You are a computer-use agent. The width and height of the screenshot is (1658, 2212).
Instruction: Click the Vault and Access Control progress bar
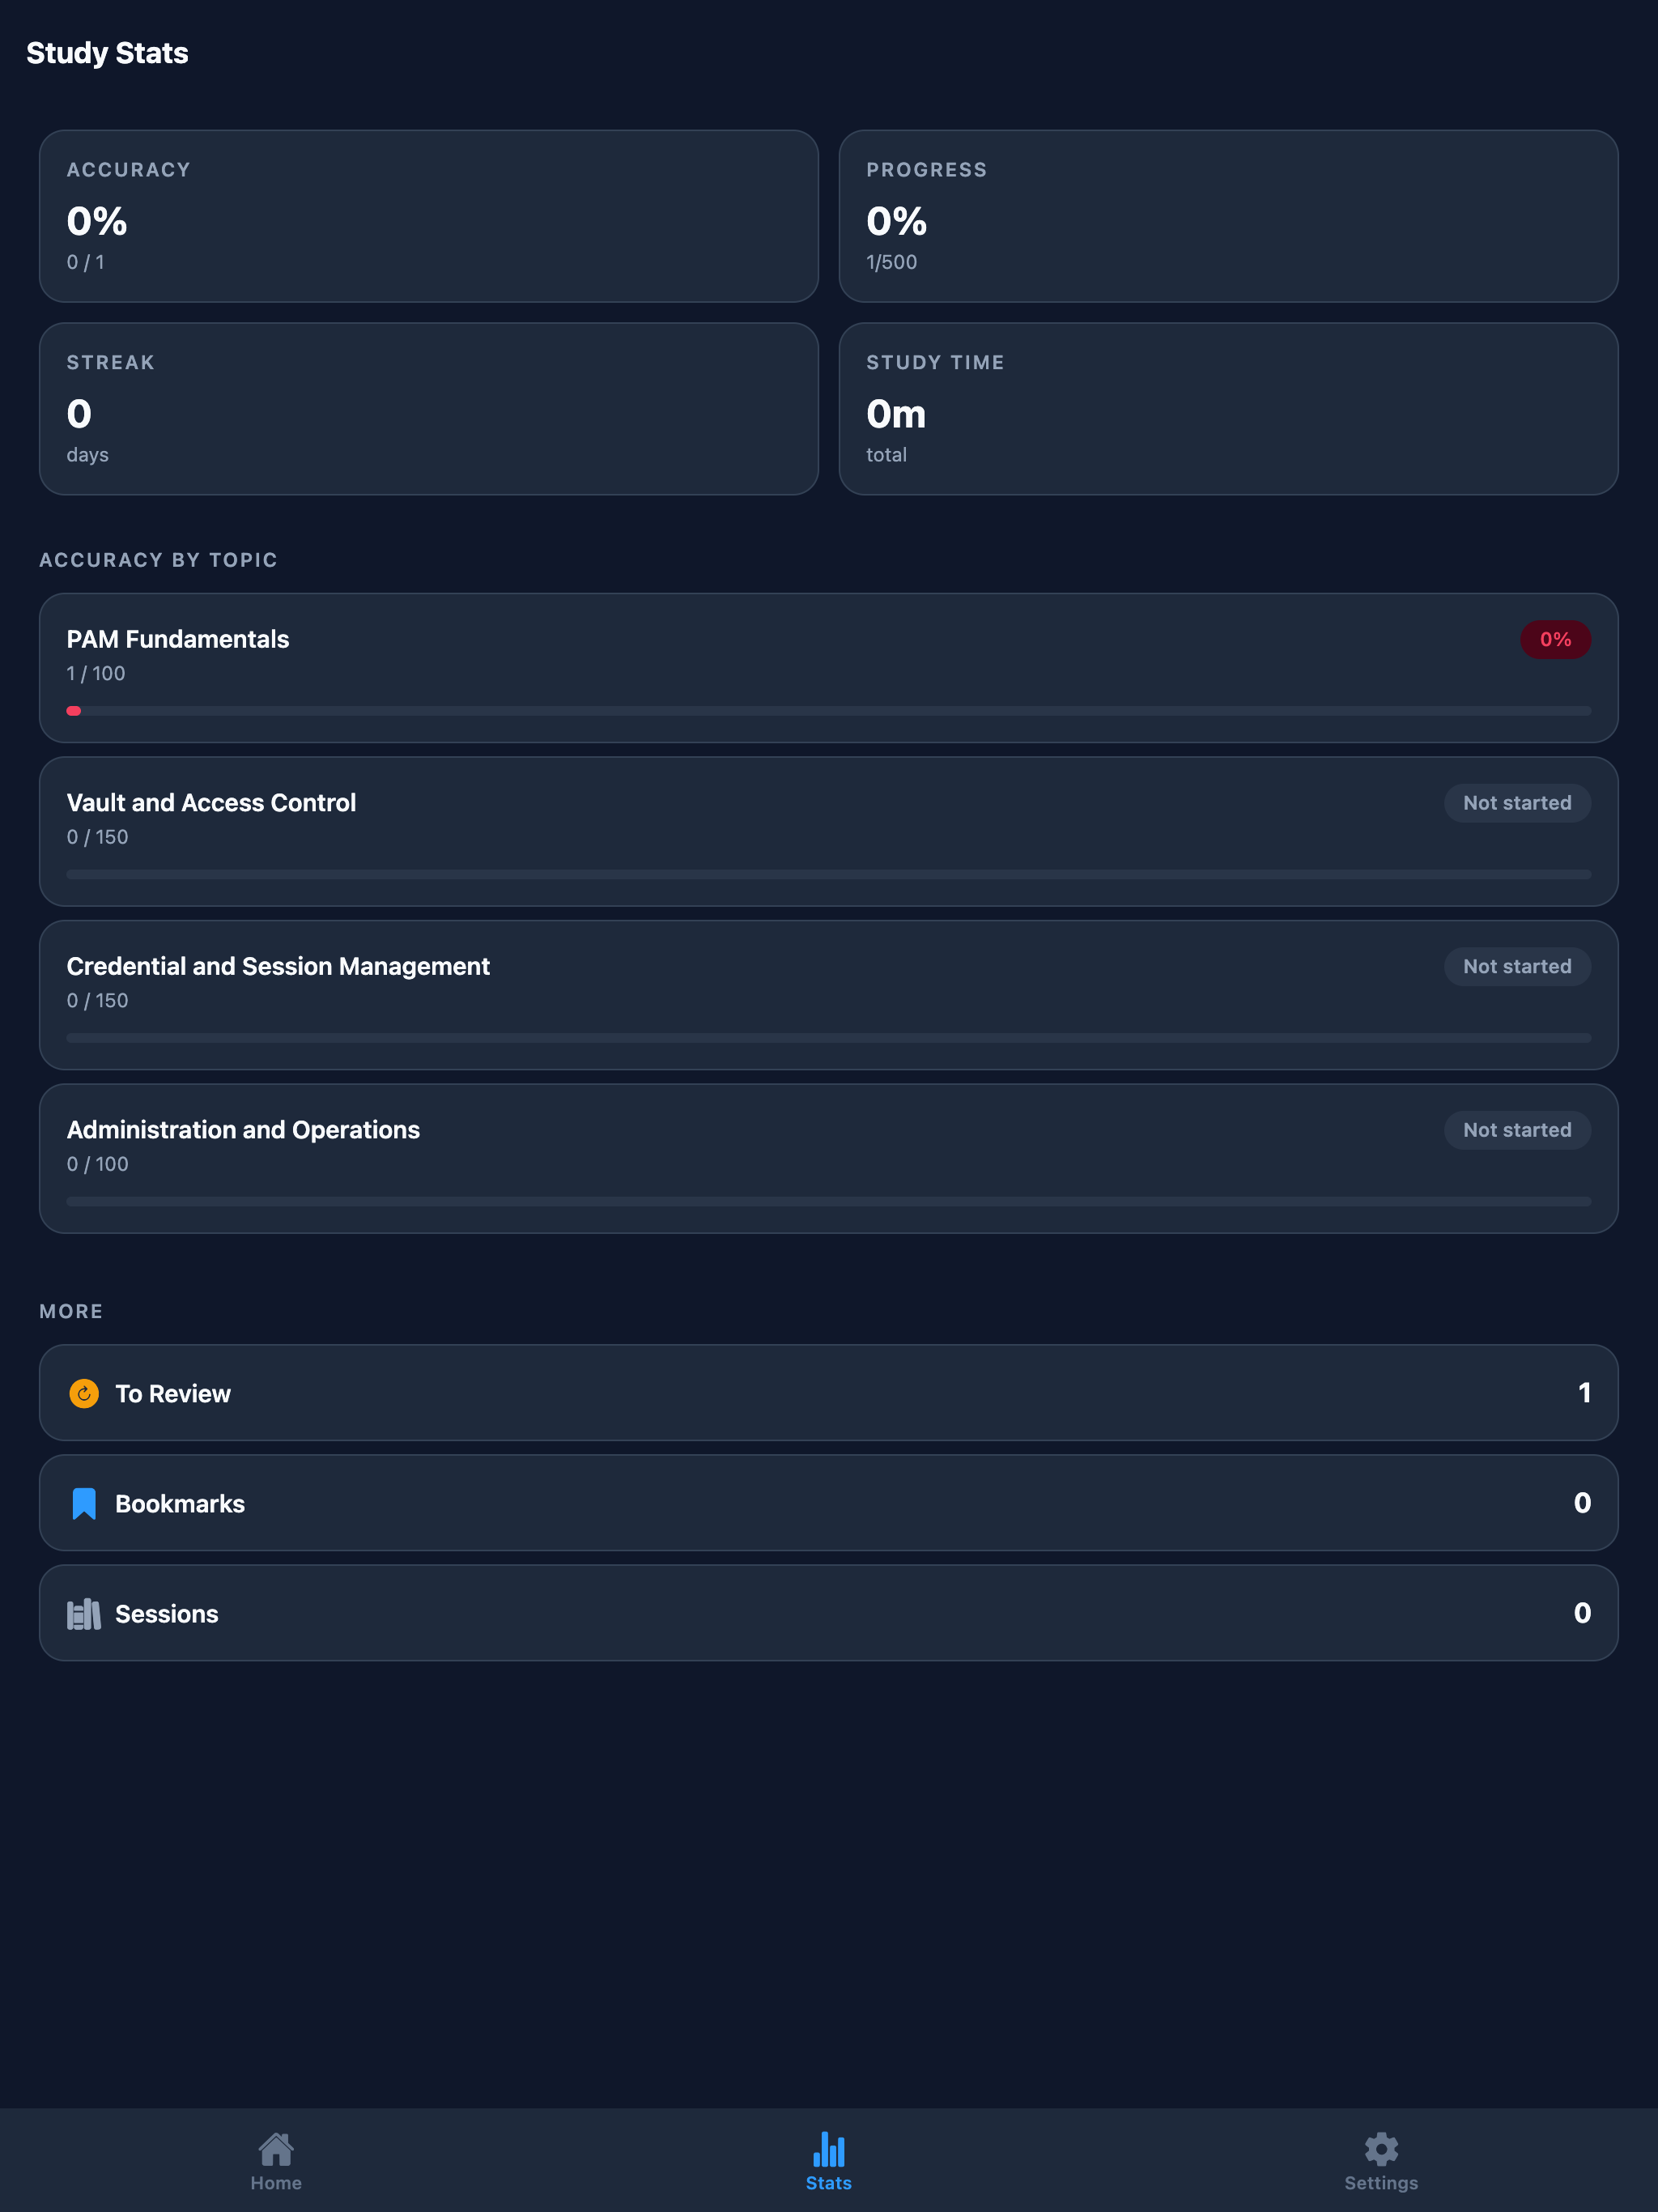(829, 874)
